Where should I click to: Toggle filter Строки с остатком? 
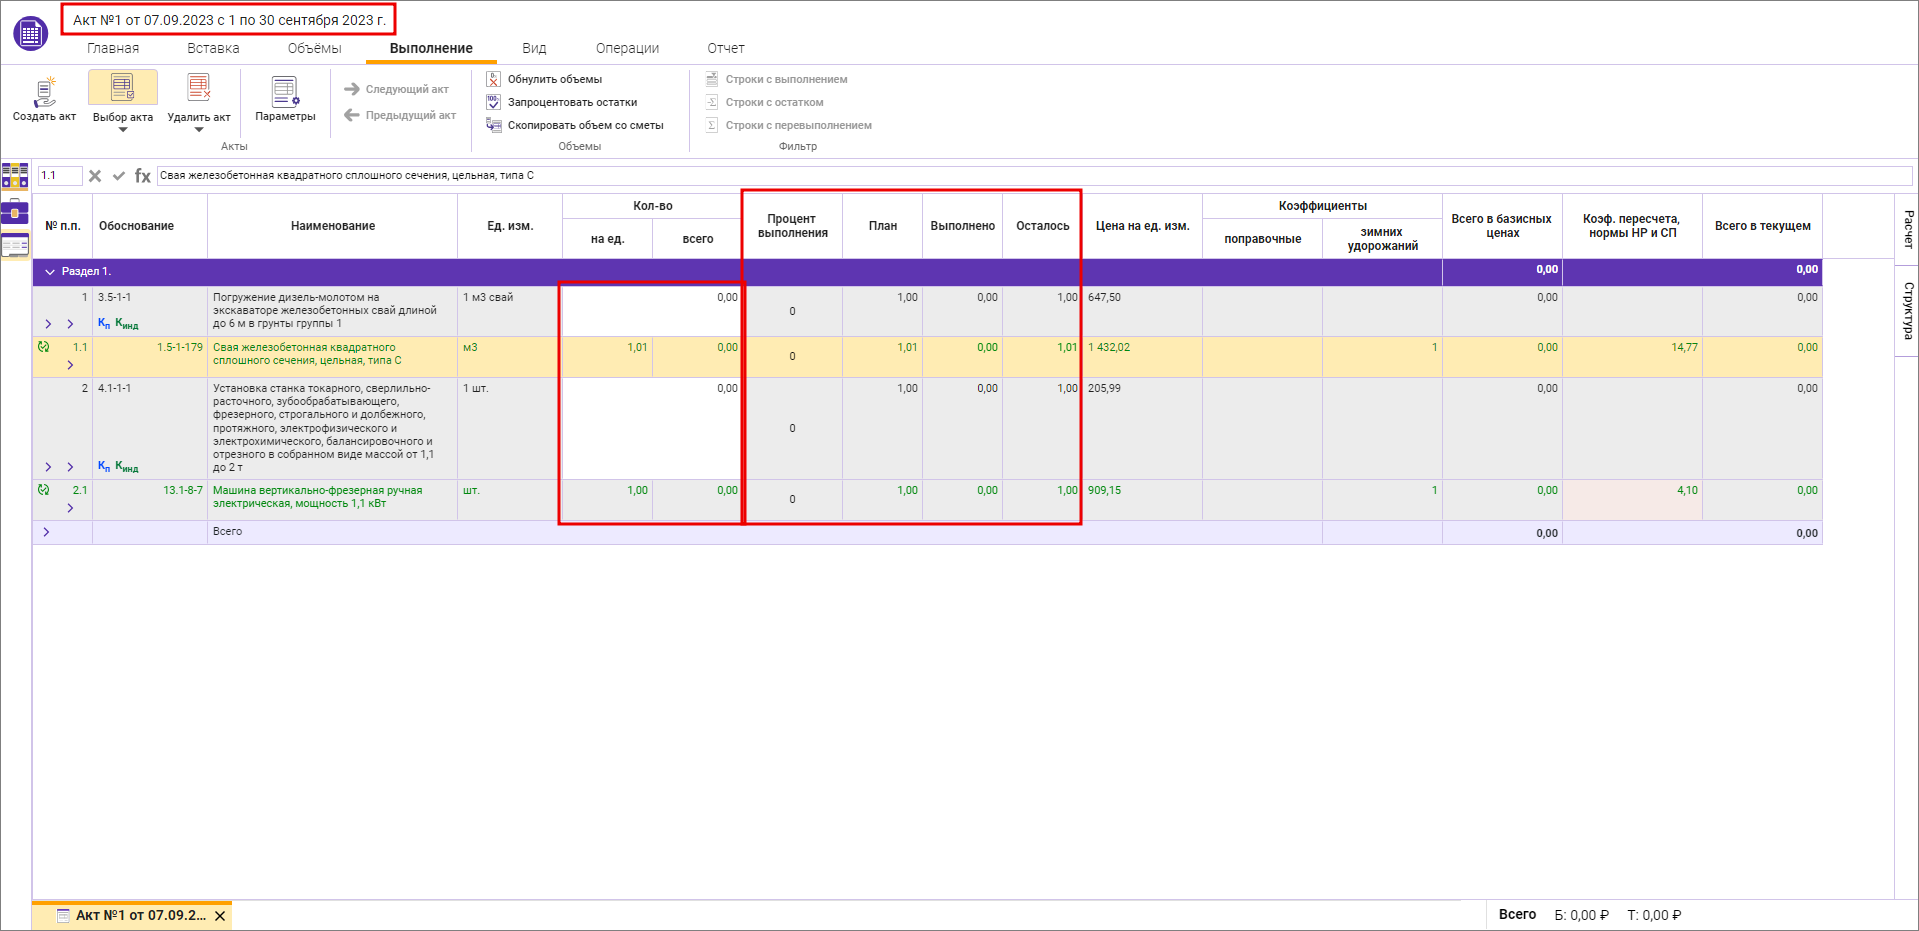[x=774, y=102]
